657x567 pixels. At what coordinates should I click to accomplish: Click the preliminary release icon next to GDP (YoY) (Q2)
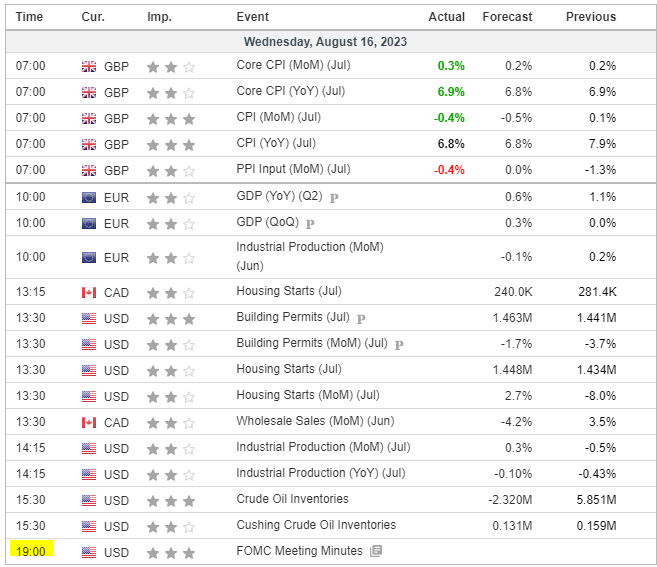[334, 198]
